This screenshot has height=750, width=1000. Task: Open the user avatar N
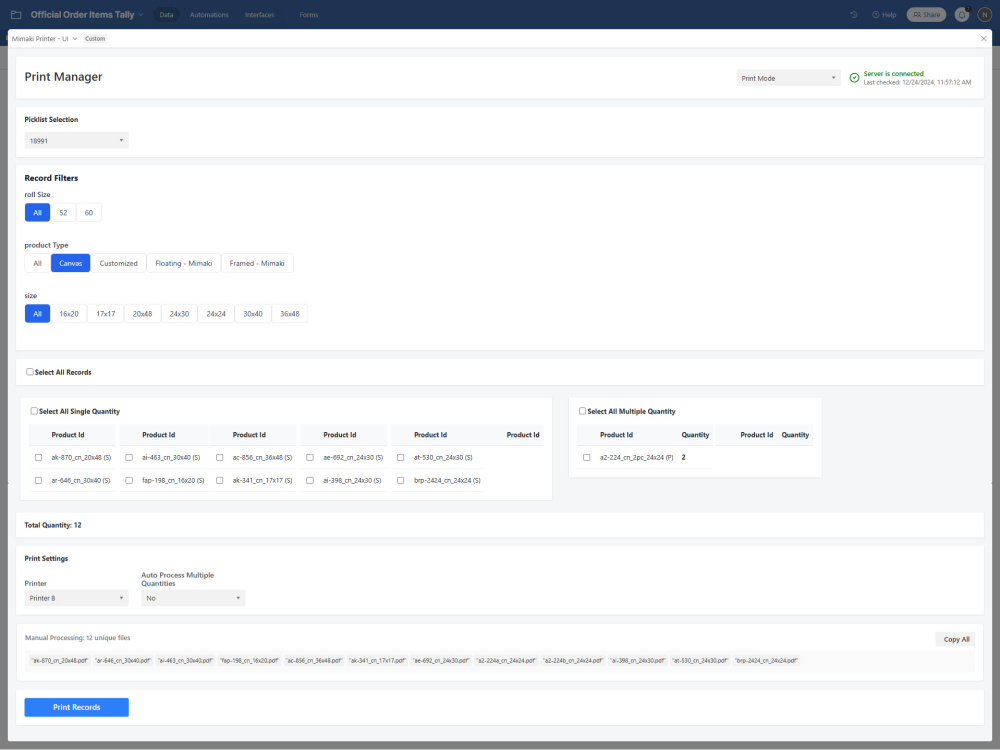985,15
